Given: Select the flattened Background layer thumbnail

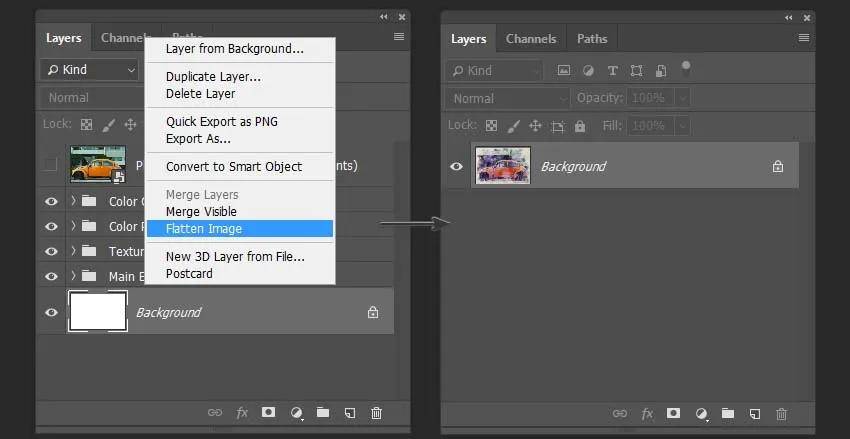Looking at the screenshot, I should click(x=503, y=165).
